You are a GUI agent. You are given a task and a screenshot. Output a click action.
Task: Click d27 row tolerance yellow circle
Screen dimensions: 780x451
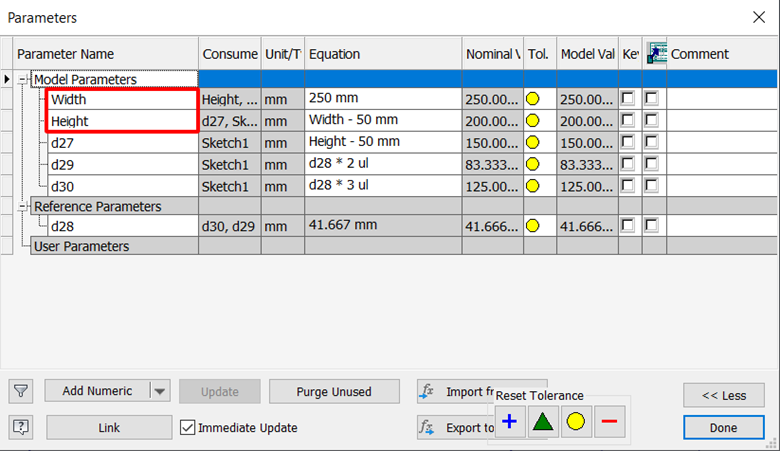coord(533,143)
